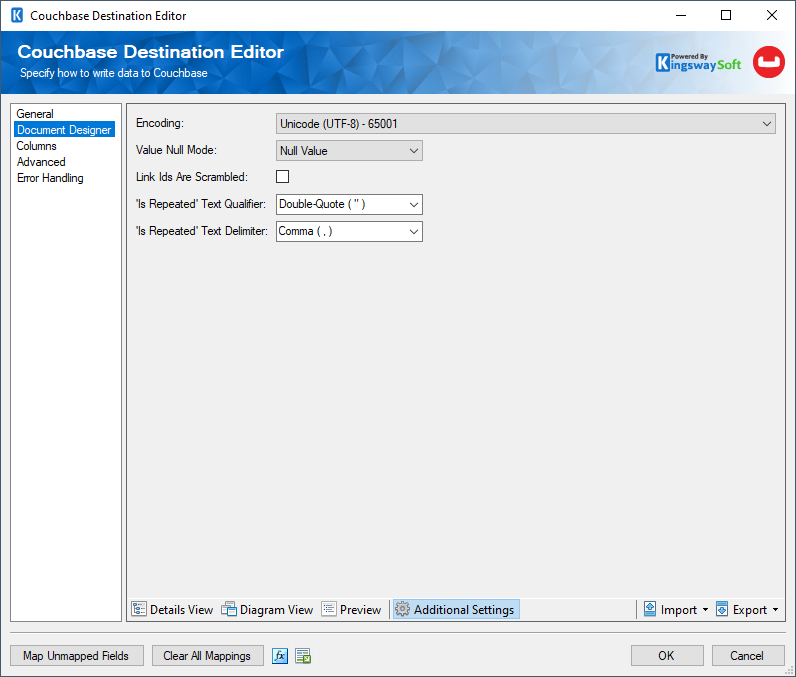796x677 pixels.
Task: Click the Couchbase Destination Editor header title
Action: [x=150, y=52]
